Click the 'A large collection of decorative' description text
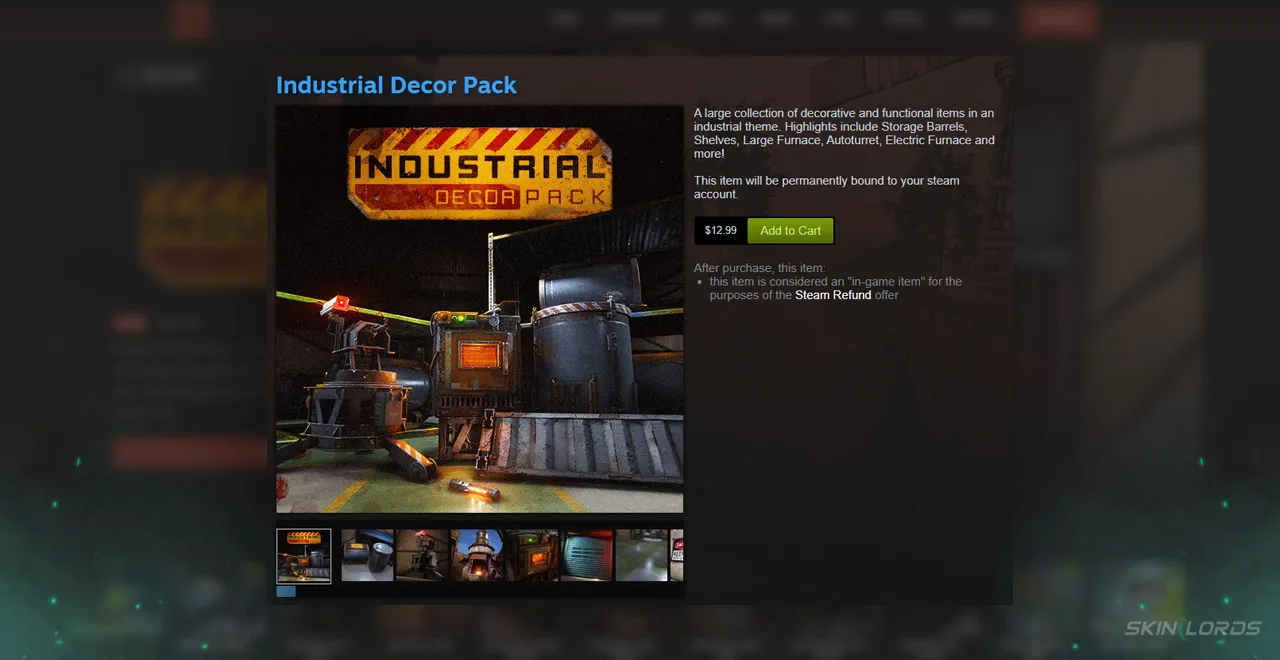The image size is (1280, 660). (x=844, y=134)
